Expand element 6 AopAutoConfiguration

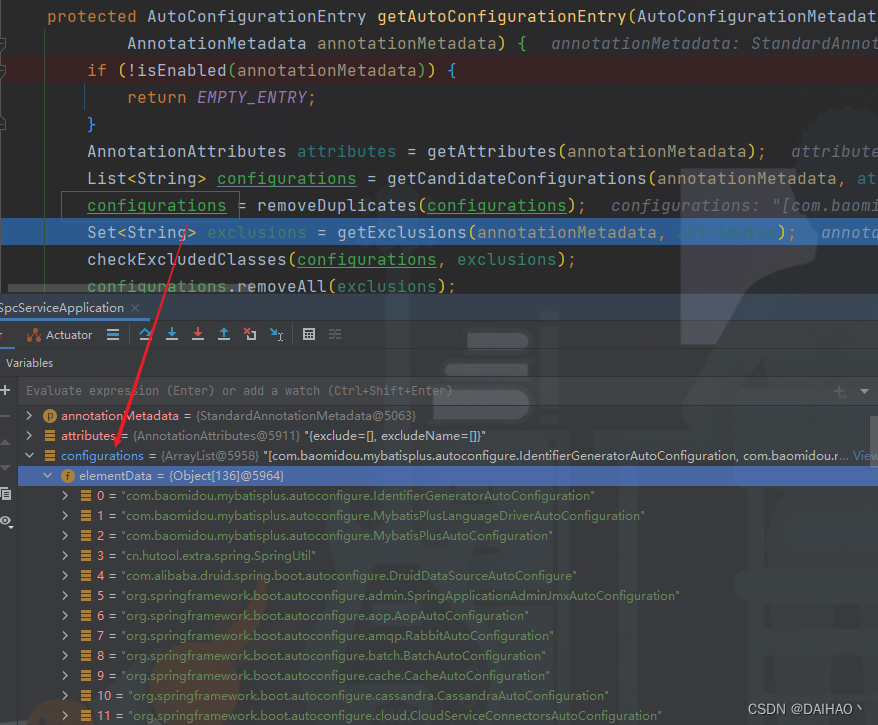(x=66, y=616)
